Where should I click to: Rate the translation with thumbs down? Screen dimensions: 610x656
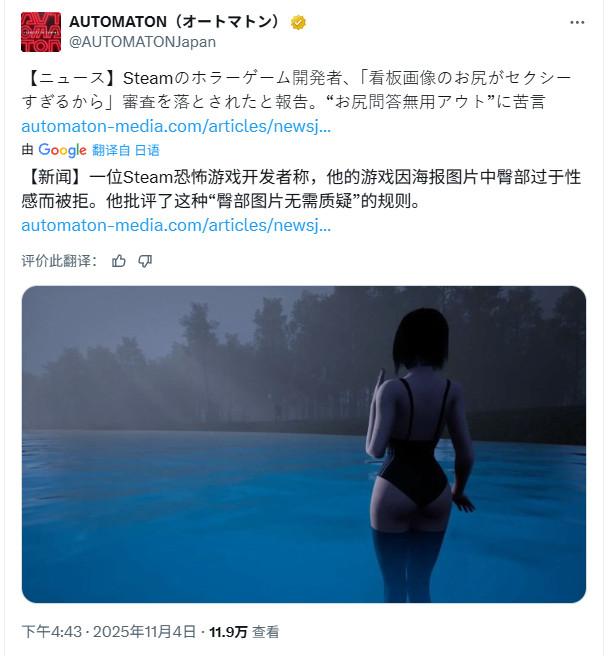tap(145, 261)
